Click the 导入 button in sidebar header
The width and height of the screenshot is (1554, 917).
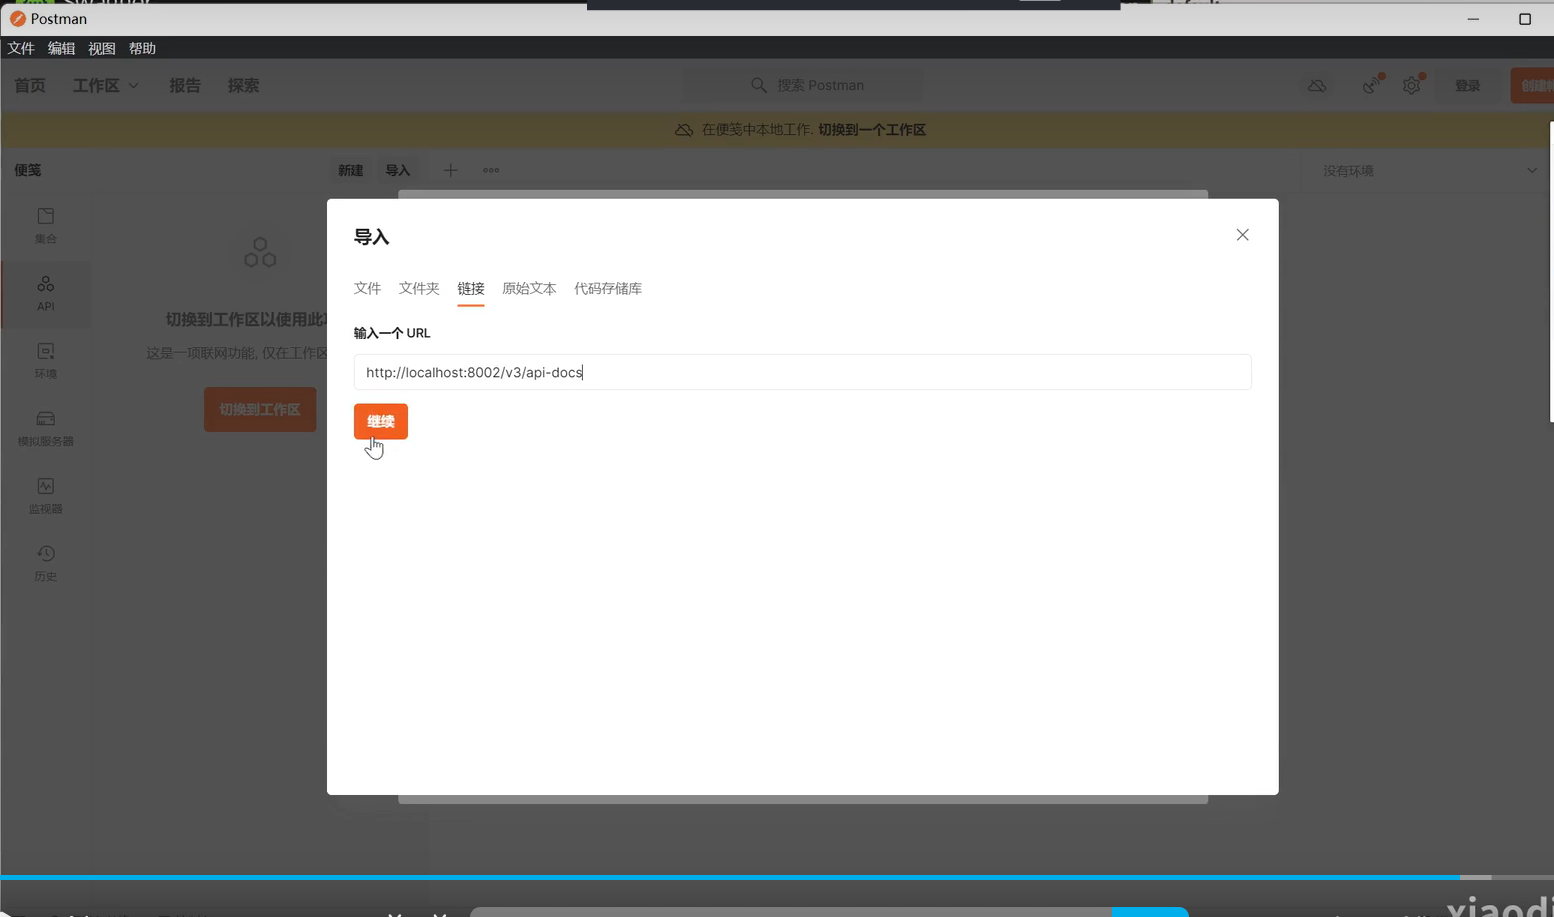[x=398, y=170]
